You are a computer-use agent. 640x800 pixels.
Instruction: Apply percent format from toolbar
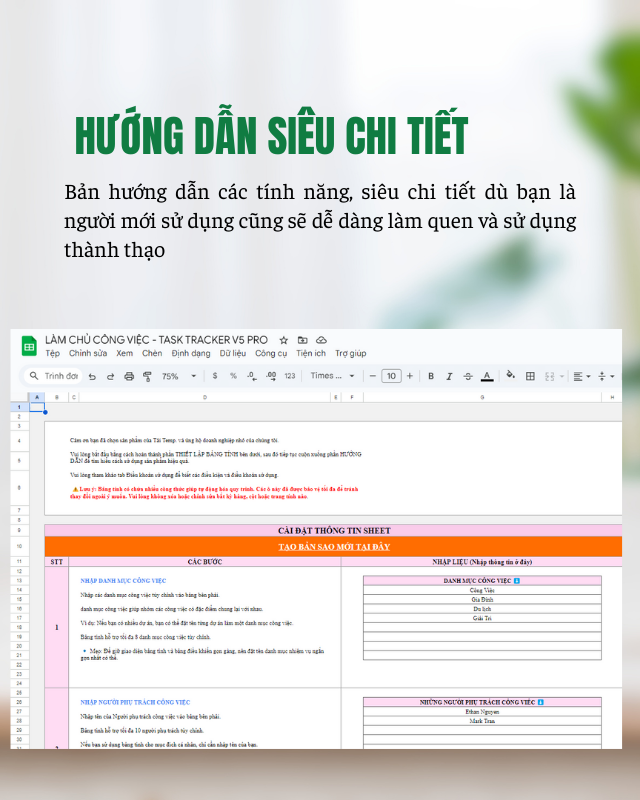coord(233,376)
